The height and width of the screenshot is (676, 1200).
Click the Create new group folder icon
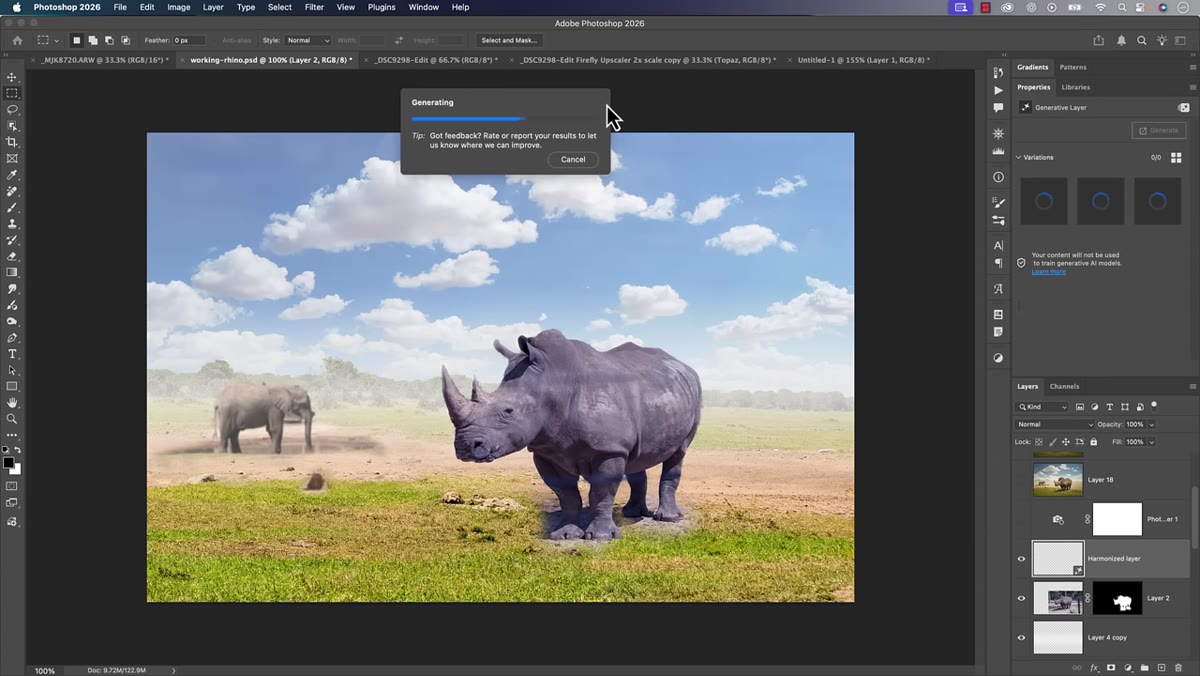point(1145,667)
